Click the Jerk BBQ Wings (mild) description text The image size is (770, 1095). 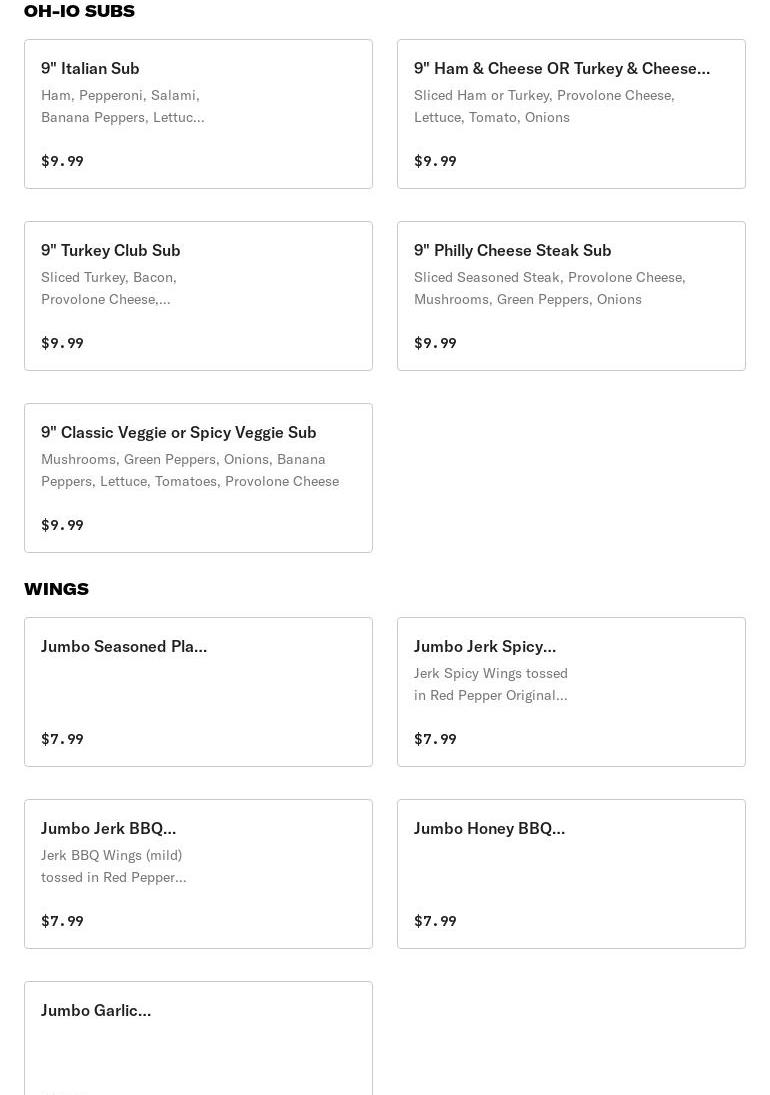pyautogui.click(x=113, y=866)
